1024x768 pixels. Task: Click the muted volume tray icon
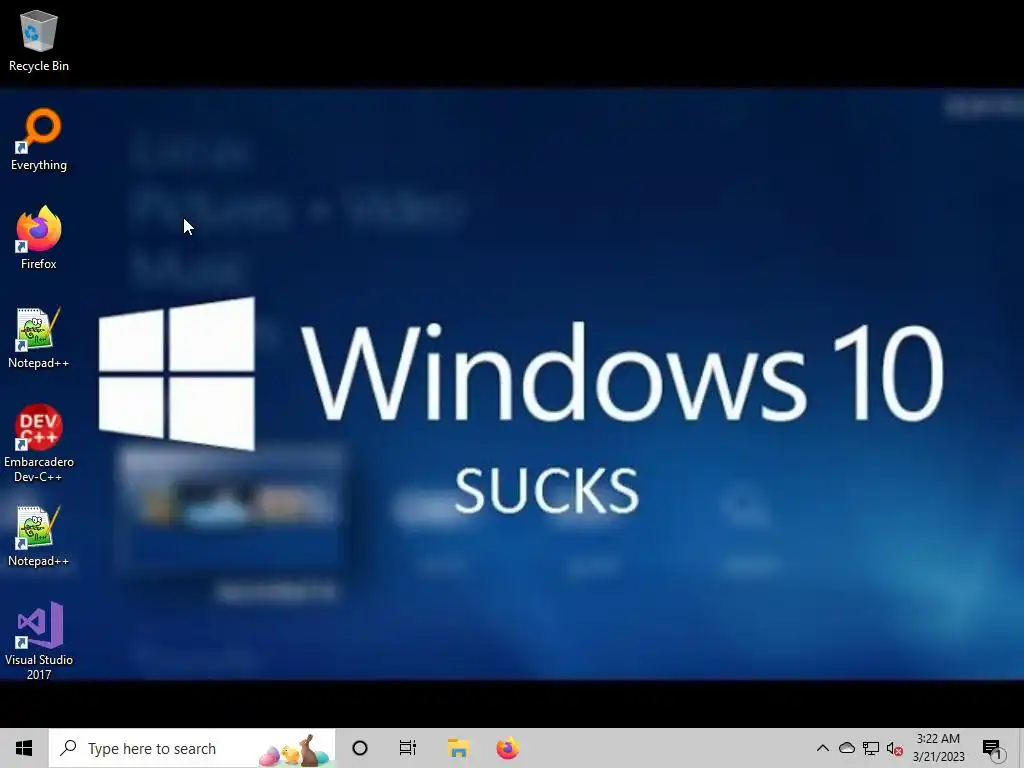click(894, 748)
